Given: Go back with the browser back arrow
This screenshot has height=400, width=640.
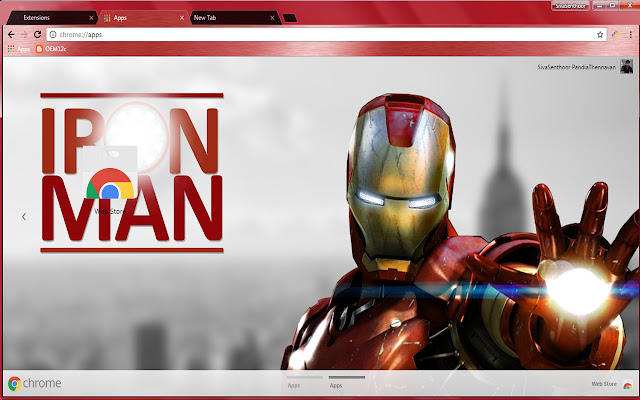Looking at the screenshot, I should 11,35.
